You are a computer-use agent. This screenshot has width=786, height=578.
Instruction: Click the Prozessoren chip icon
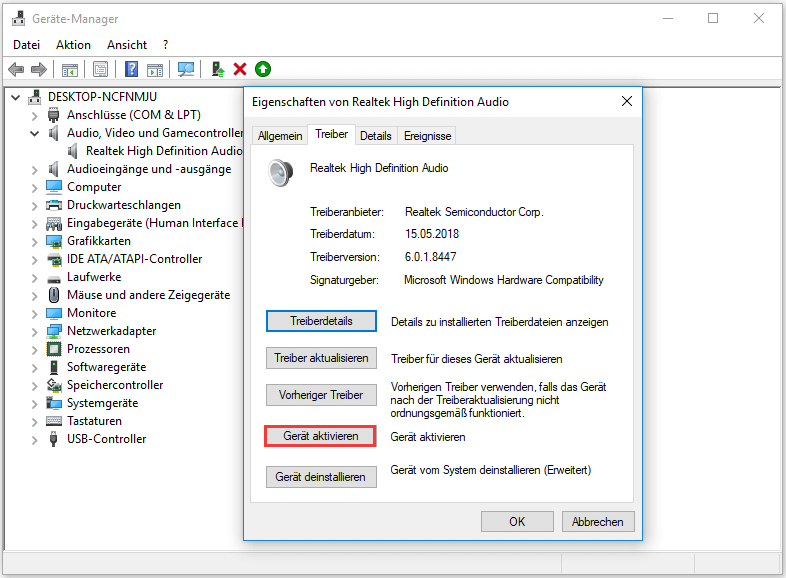point(54,349)
